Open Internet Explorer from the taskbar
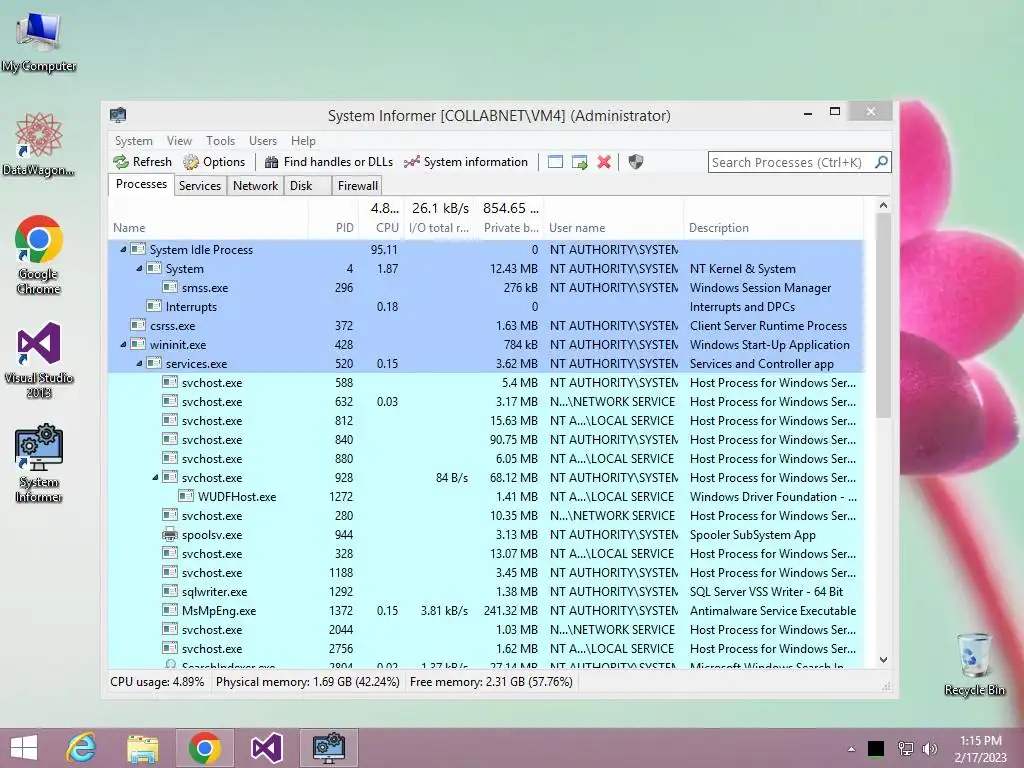The height and width of the screenshot is (768, 1024). click(82, 748)
